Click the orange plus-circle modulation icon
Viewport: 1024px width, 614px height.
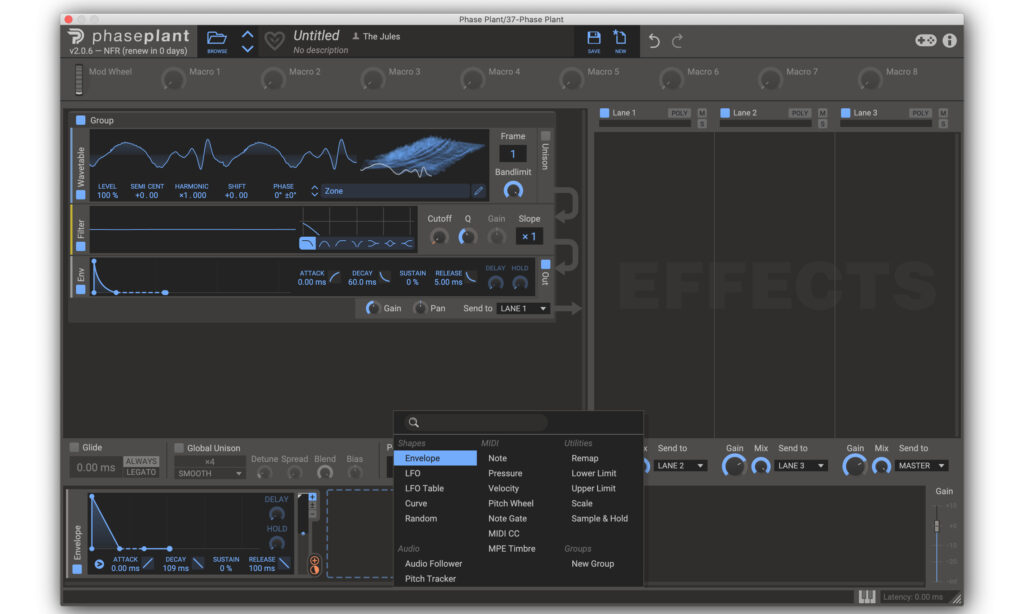point(315,560)
